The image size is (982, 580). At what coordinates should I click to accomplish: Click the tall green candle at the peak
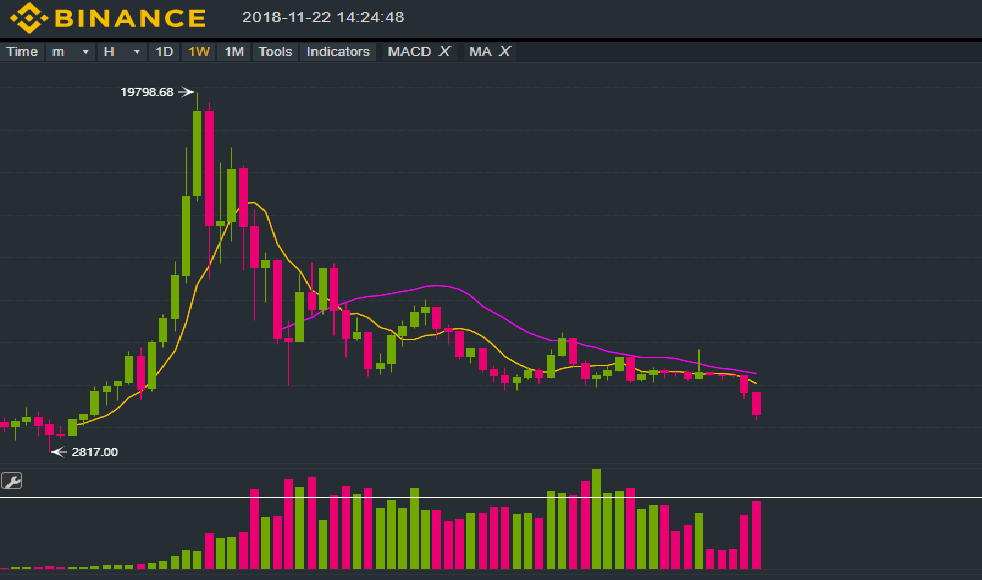(x=197, y=154)
